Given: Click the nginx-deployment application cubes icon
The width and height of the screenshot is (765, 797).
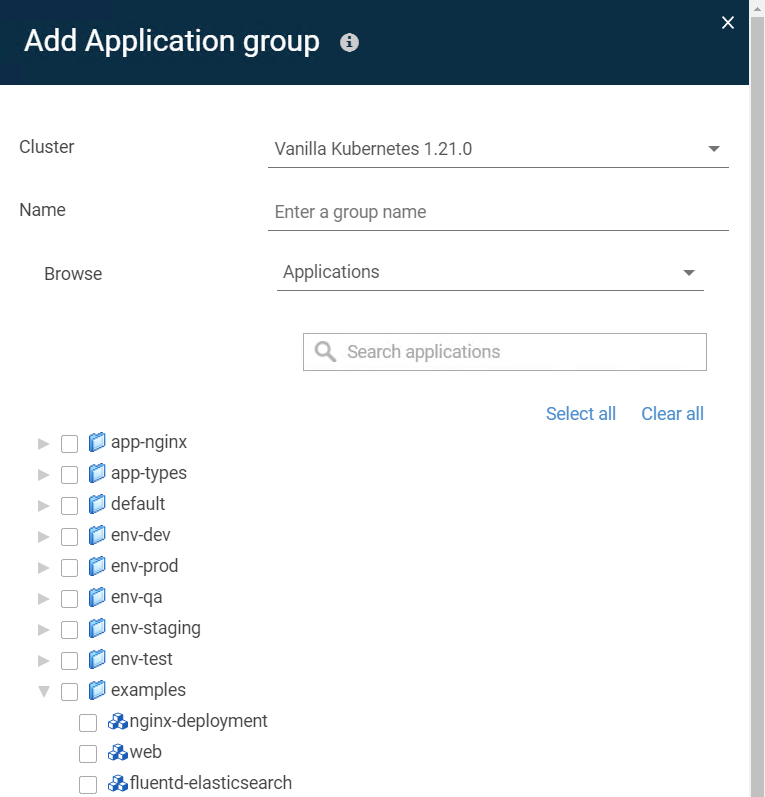Looking at the screenshot, I should (x=117, y=721).
